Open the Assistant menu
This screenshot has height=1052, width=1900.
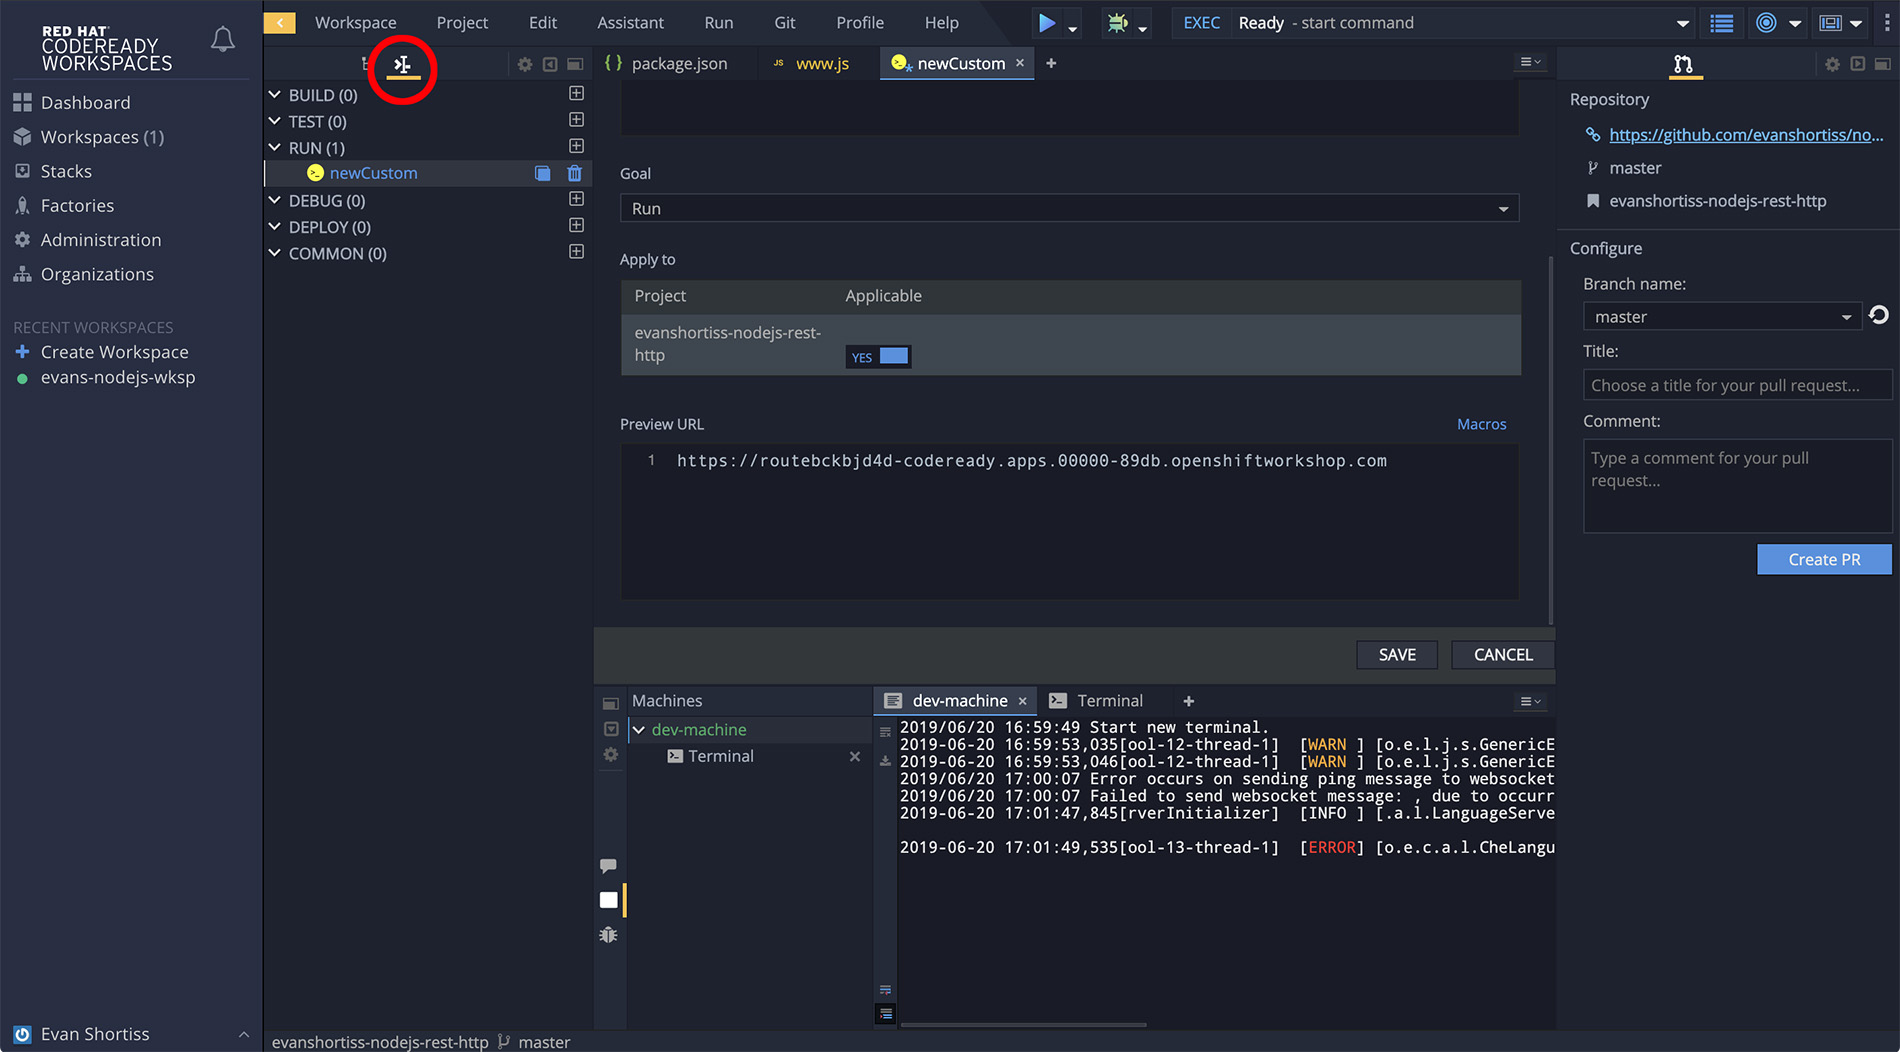pyautogui.click(x=630, y=22)
